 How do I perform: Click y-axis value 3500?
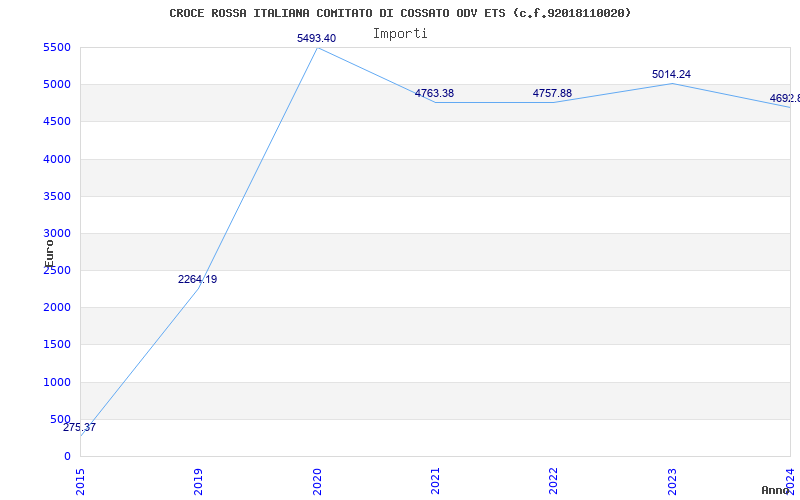coord(57,196)
